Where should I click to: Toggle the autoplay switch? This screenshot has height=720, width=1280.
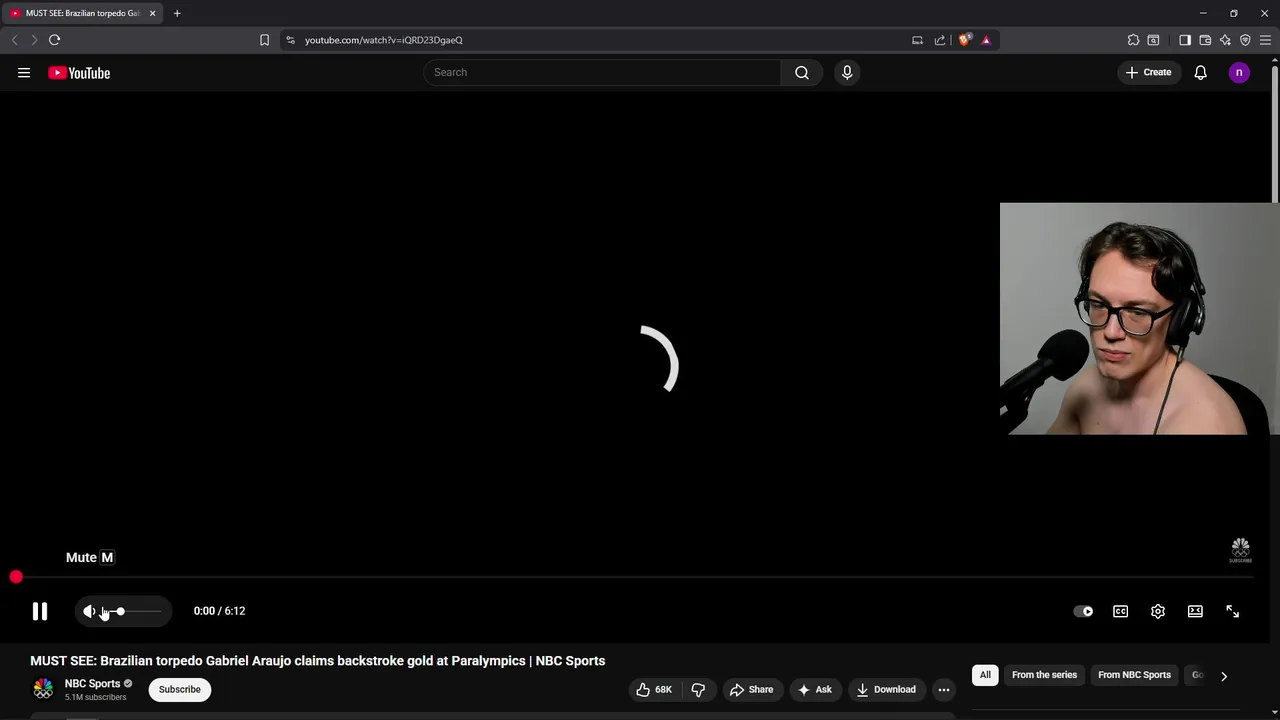(1083, 611)
